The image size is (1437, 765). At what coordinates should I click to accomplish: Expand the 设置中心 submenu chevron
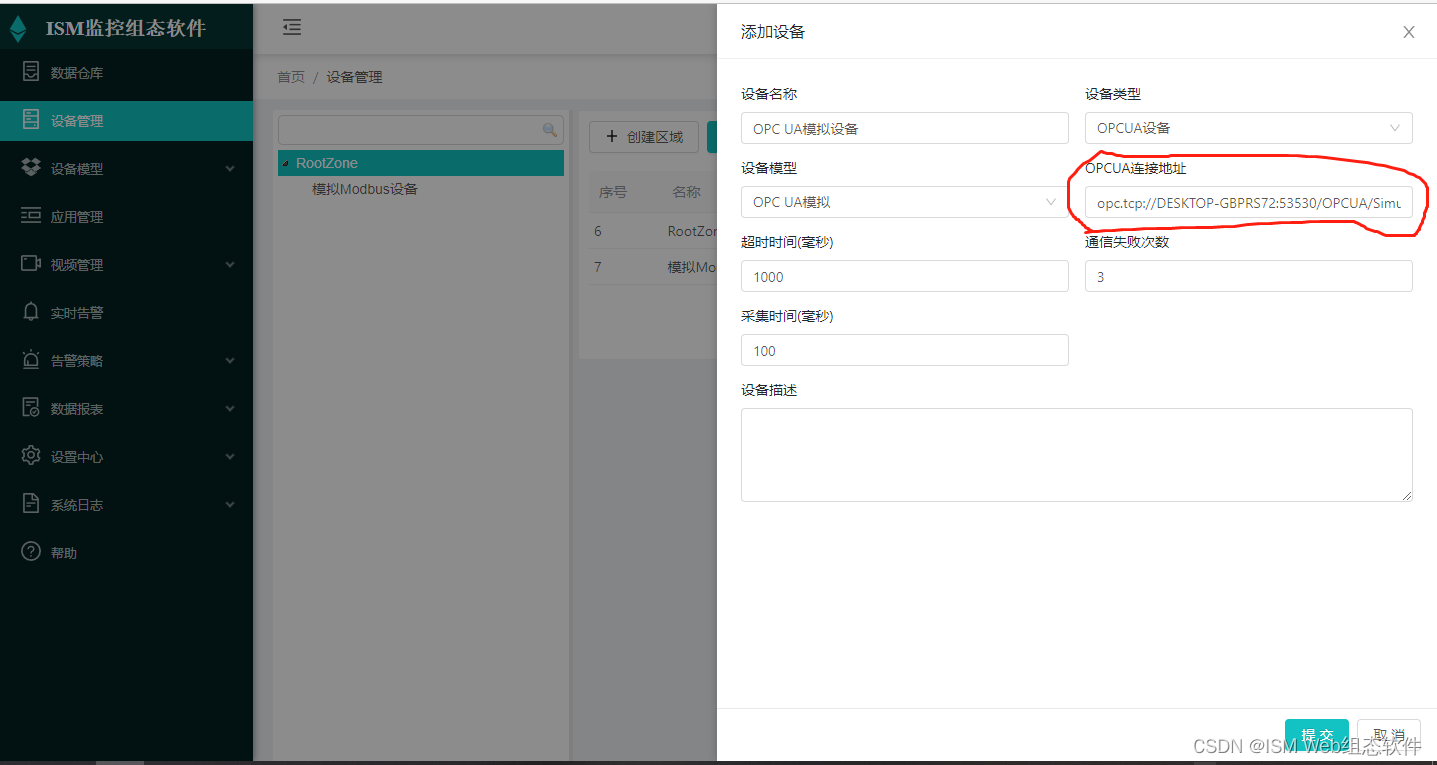tap(230, 457)
